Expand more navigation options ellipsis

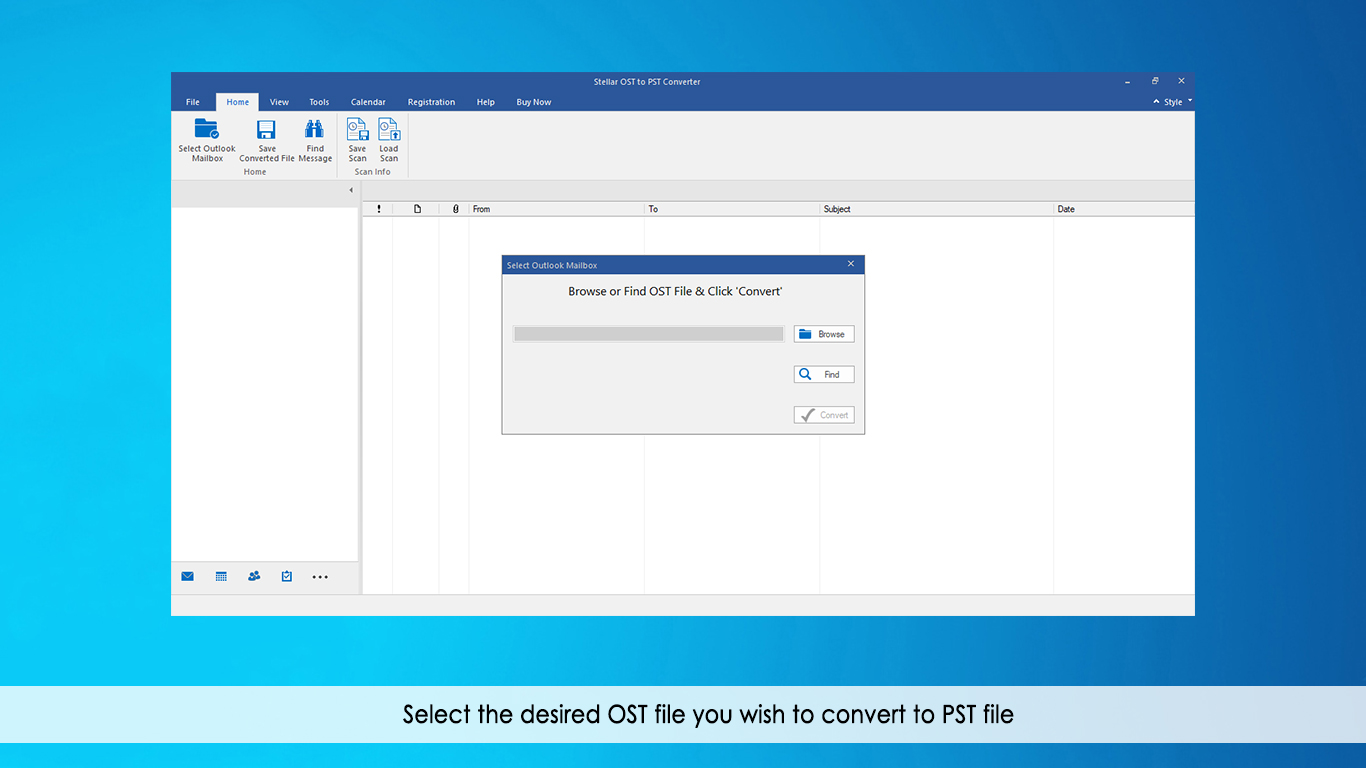coord(320,577)
